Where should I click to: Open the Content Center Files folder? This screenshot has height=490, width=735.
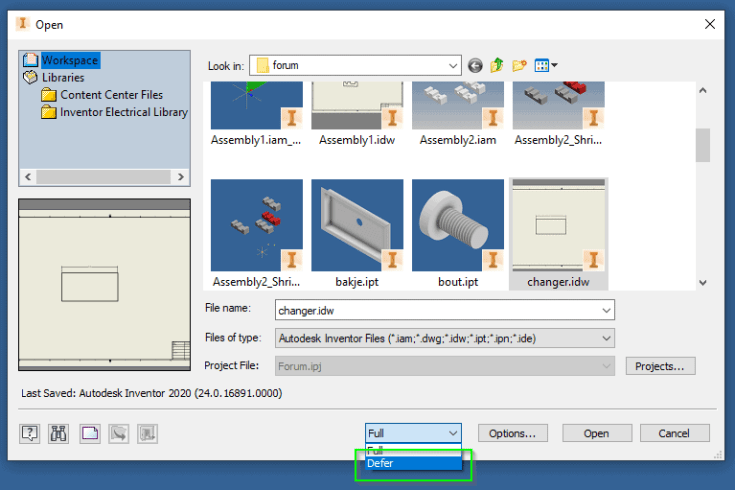(110, 95)
